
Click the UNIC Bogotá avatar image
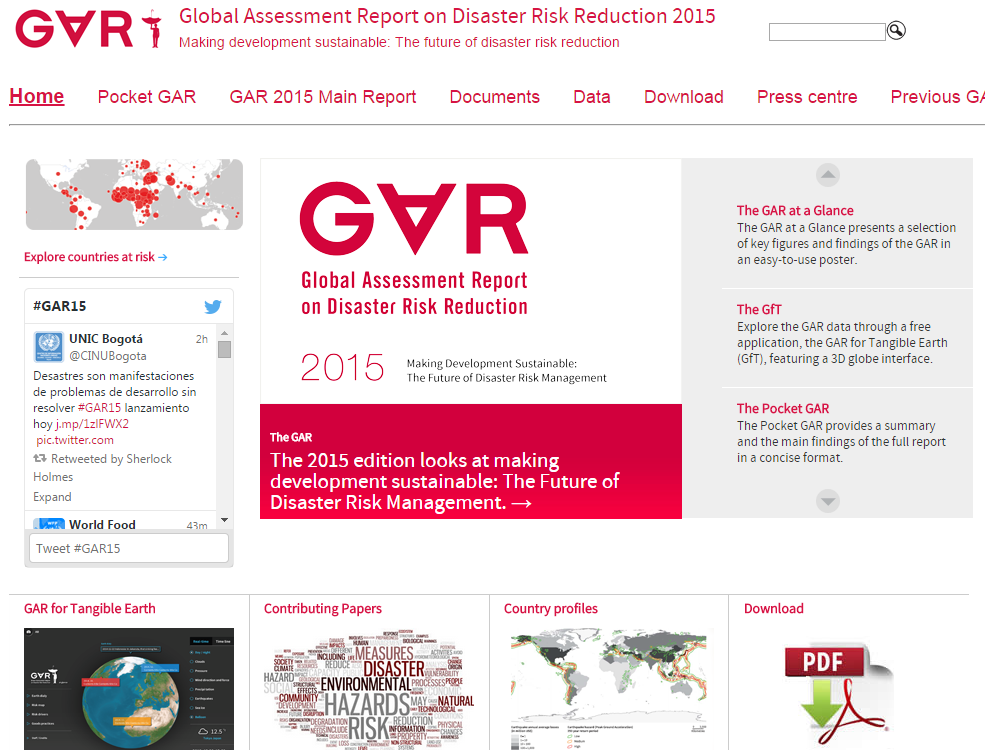(48, 347)
